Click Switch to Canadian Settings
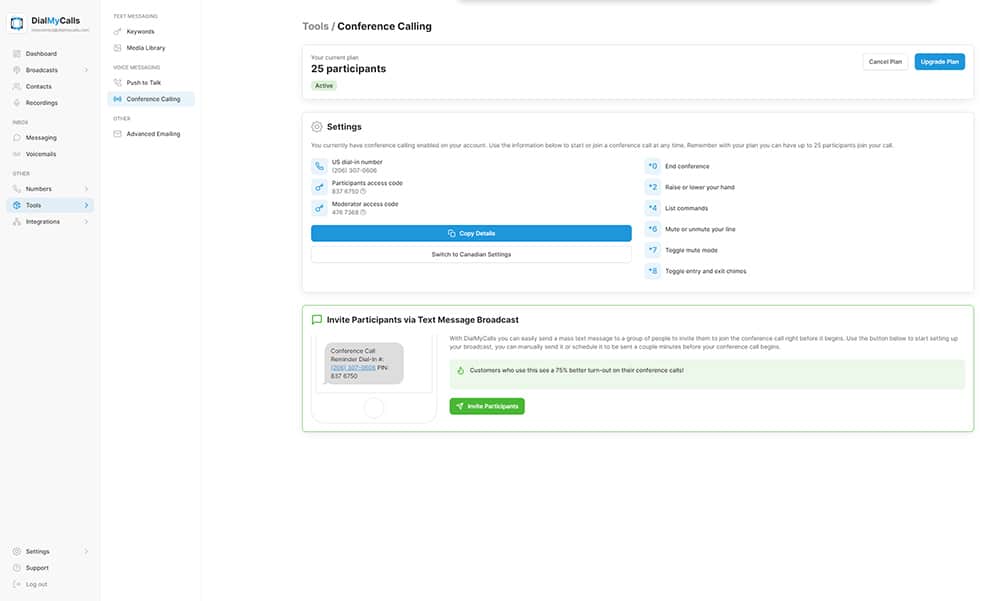This screenshot has width=1000, height=601. (471, 254)
